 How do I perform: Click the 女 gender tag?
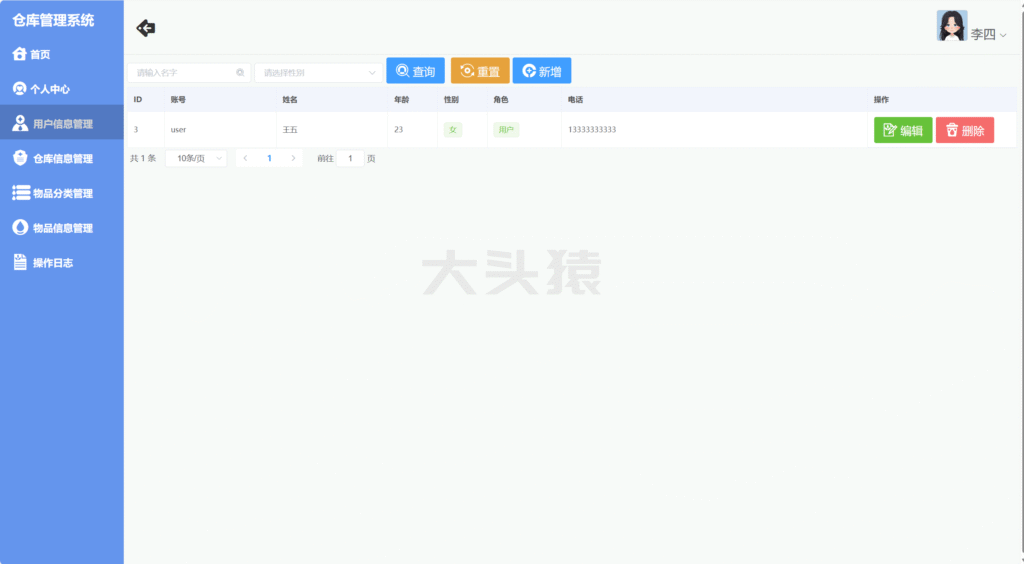click(453, 129)
